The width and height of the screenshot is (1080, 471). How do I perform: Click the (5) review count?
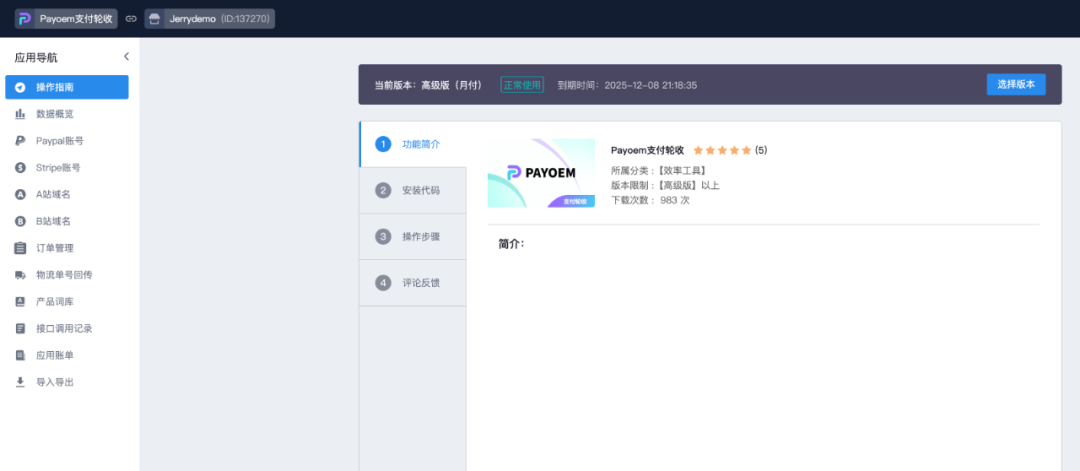761,150
